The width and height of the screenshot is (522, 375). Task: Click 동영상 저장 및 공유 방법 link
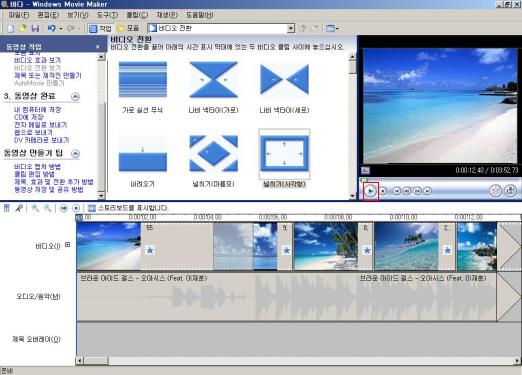coord(49,189)
